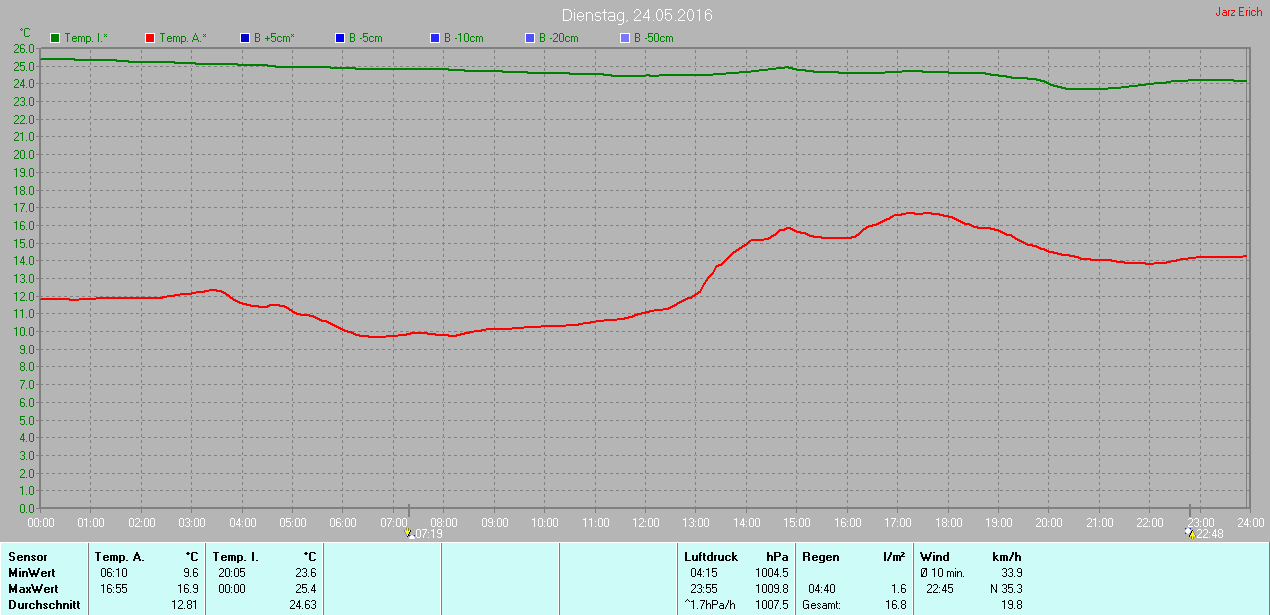Image resolution: width=1270 pixels, height=615 pixels.
Task: Click the '12:00' label on the time axis
Action: tap(646, 522)
